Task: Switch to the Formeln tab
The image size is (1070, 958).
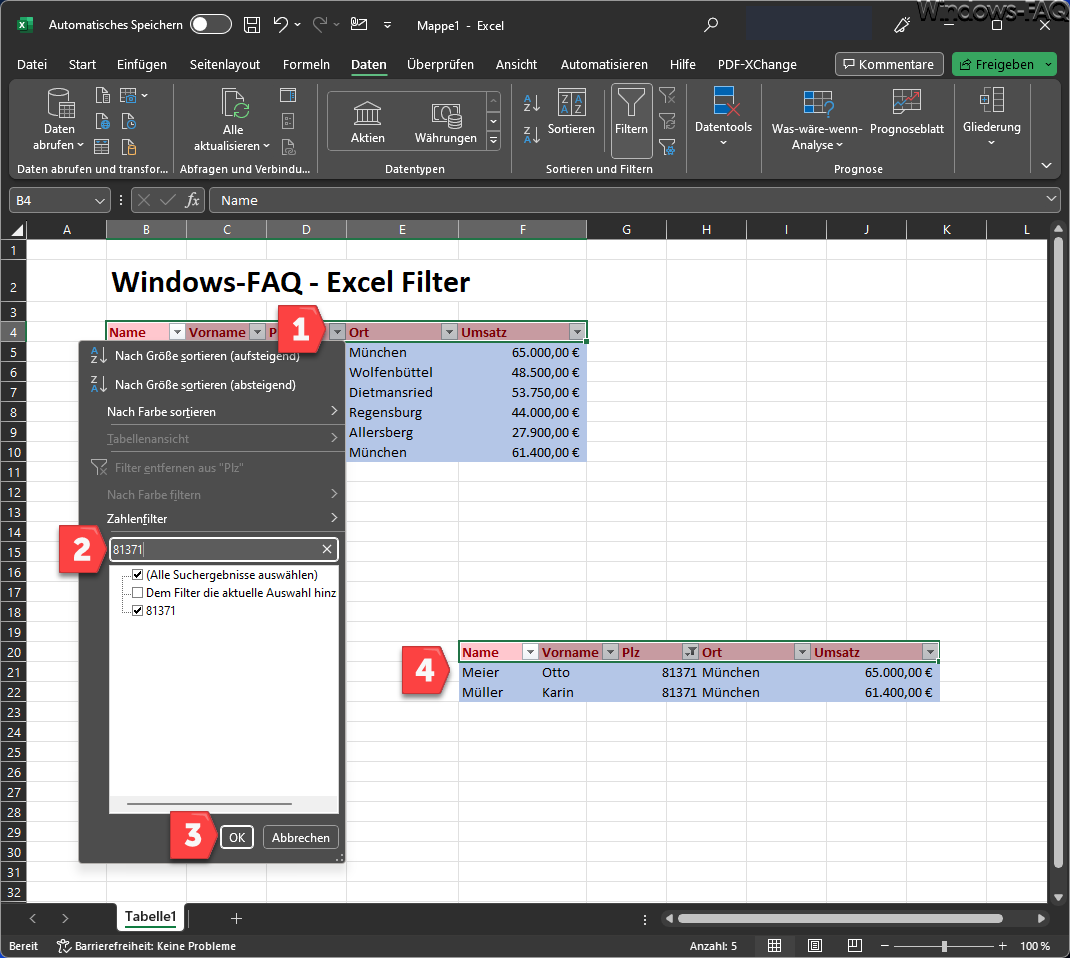Action: [x=306, y=64]
